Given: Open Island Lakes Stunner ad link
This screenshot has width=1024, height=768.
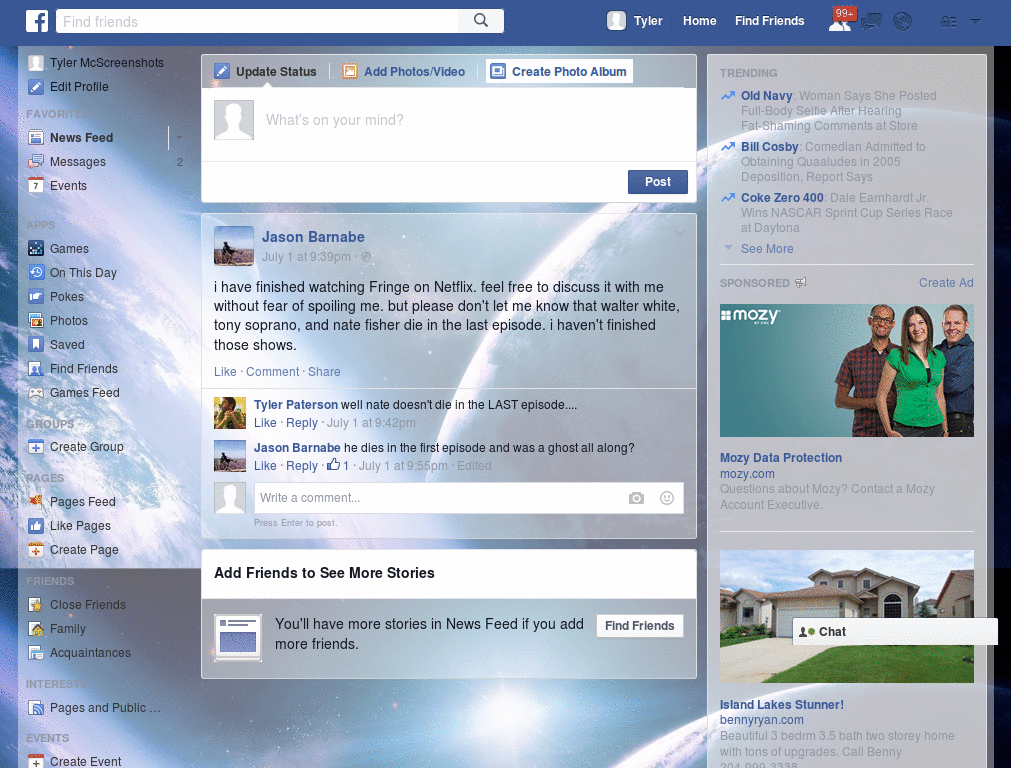Looking at the screenshot, I should point(782,705).
